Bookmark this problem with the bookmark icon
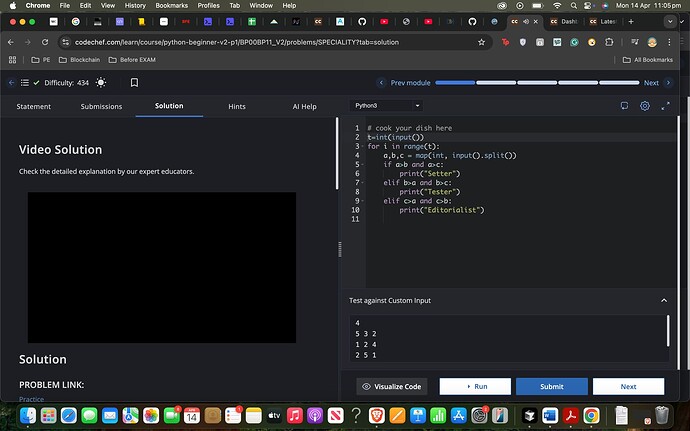The width and height of the screenshot is (690, 431). (134, 82)
